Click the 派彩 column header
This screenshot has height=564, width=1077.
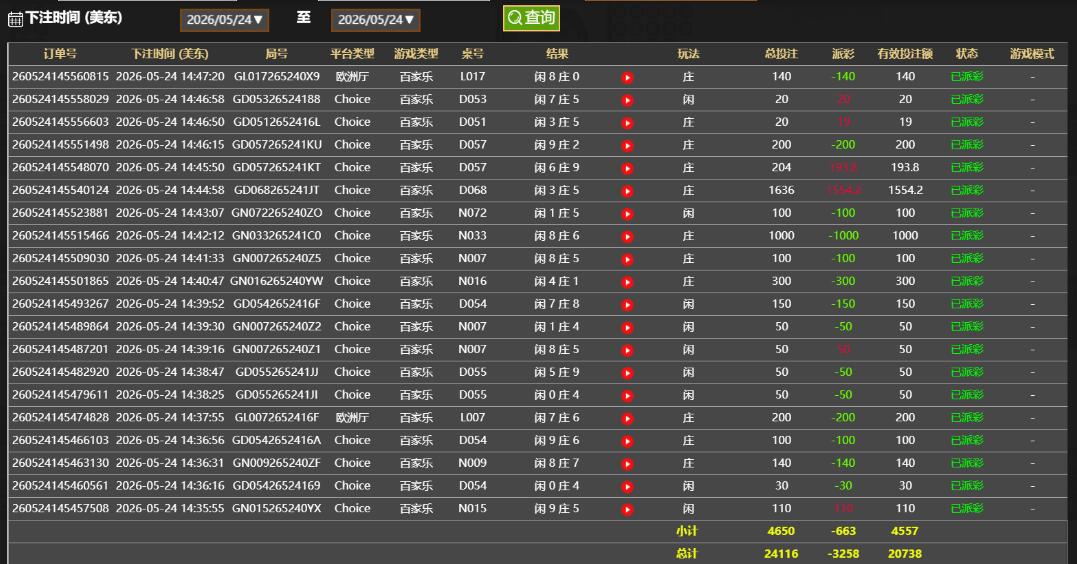843,54
